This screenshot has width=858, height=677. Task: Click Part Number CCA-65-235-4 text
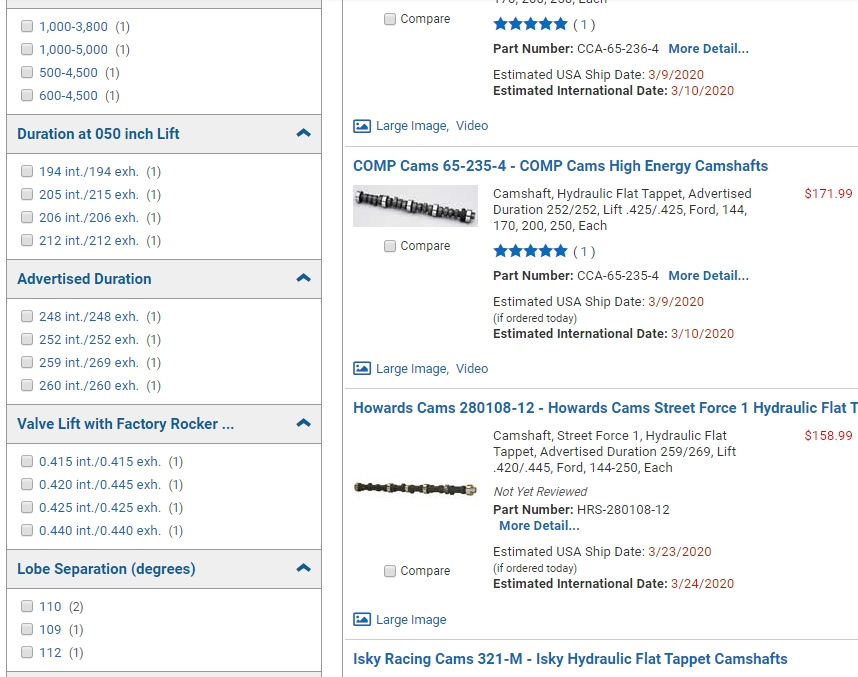click(x=576, y=276)
